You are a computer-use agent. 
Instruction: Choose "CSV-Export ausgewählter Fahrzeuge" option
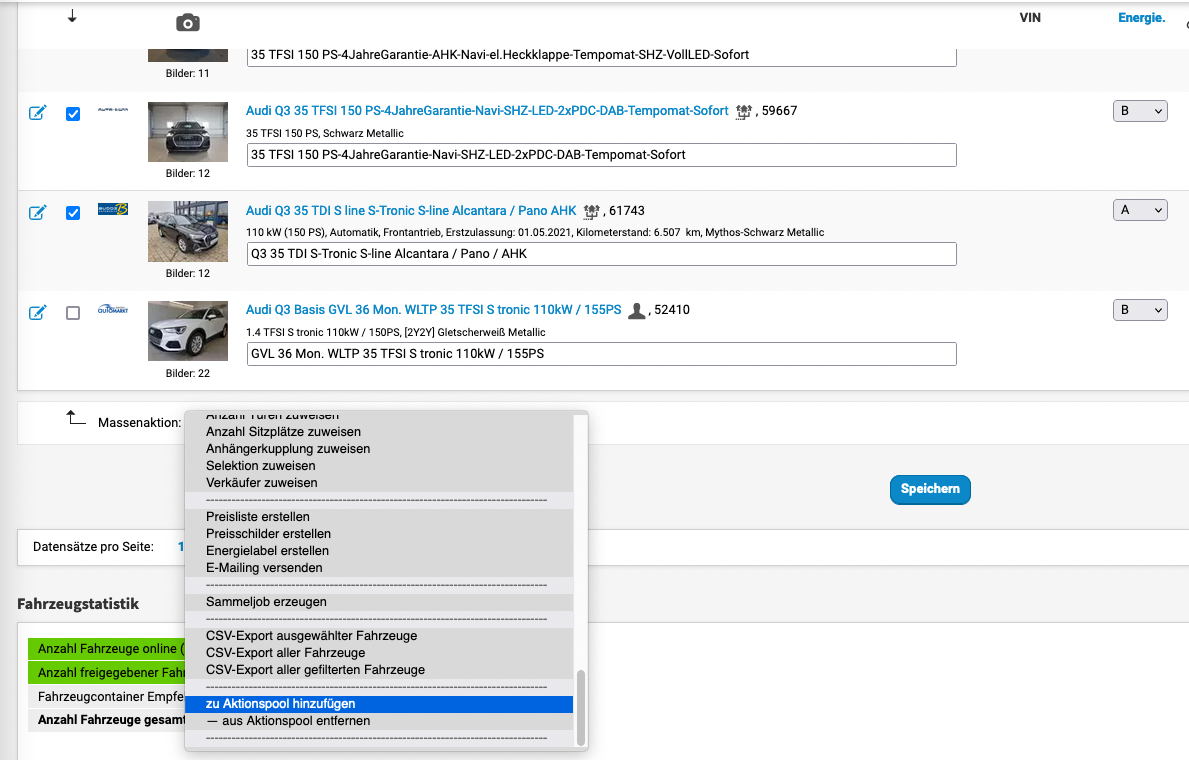click(x=311, y=636)
